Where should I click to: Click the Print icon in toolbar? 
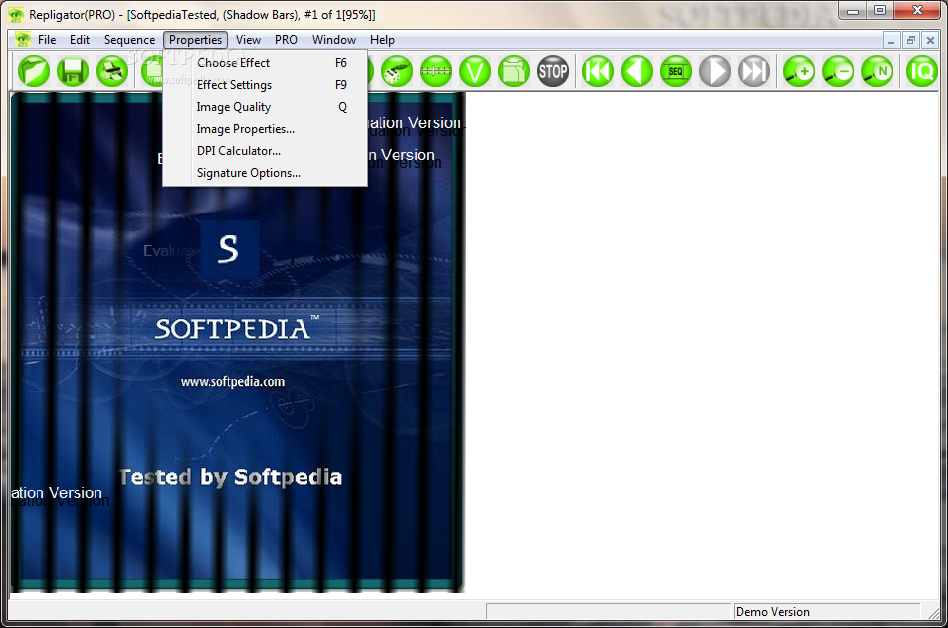112,71
